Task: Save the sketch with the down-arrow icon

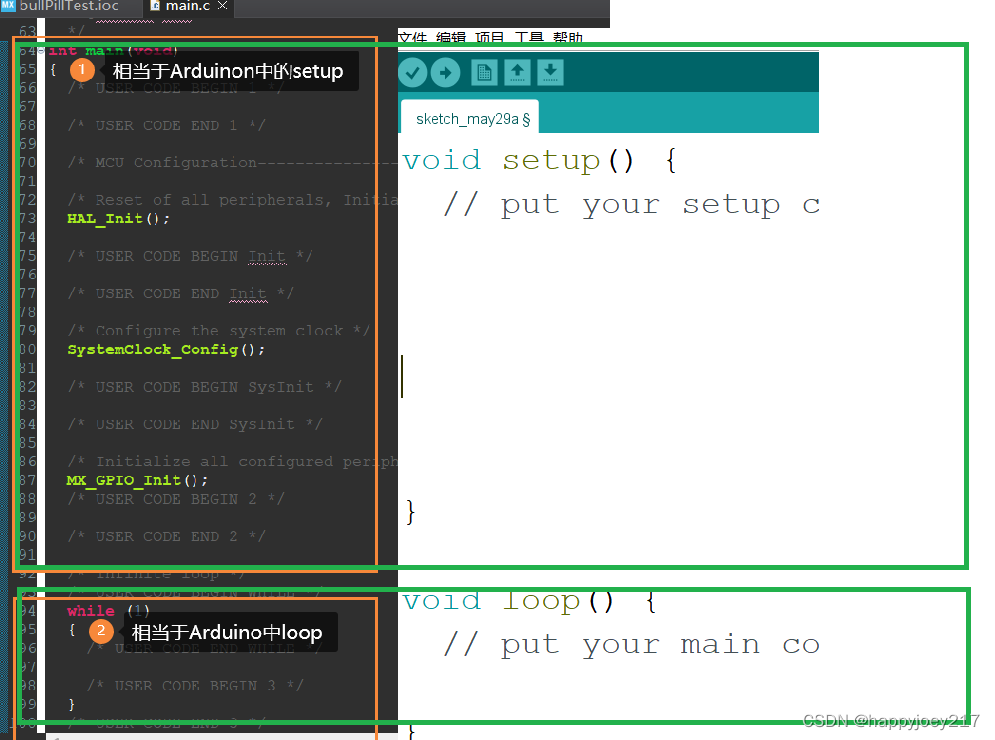Action: pyautogui.click(x=550, y=72)
